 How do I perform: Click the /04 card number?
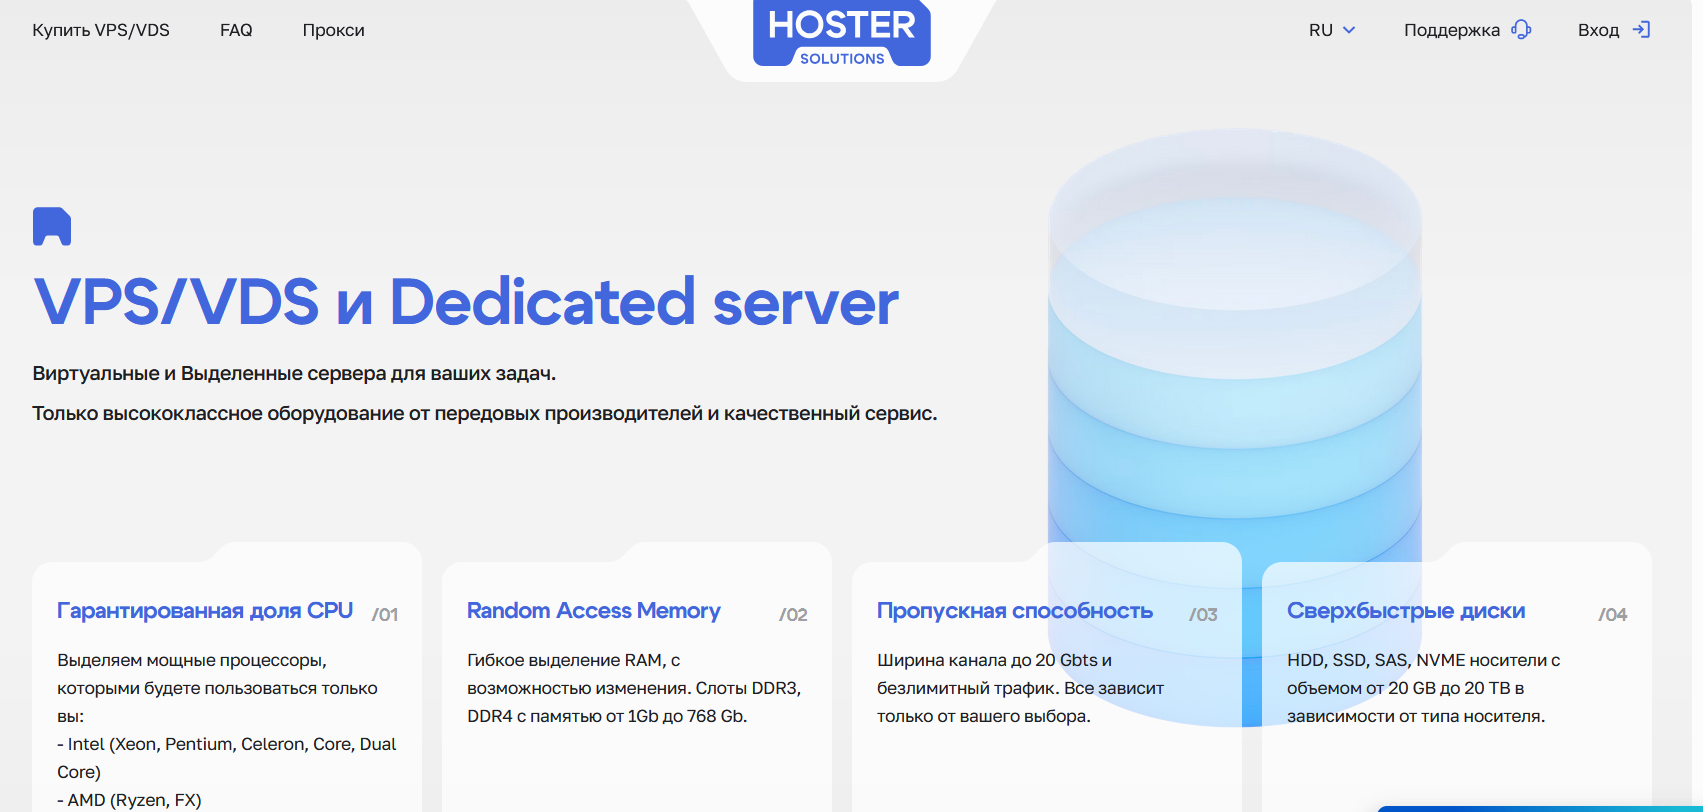point(1612,614)
